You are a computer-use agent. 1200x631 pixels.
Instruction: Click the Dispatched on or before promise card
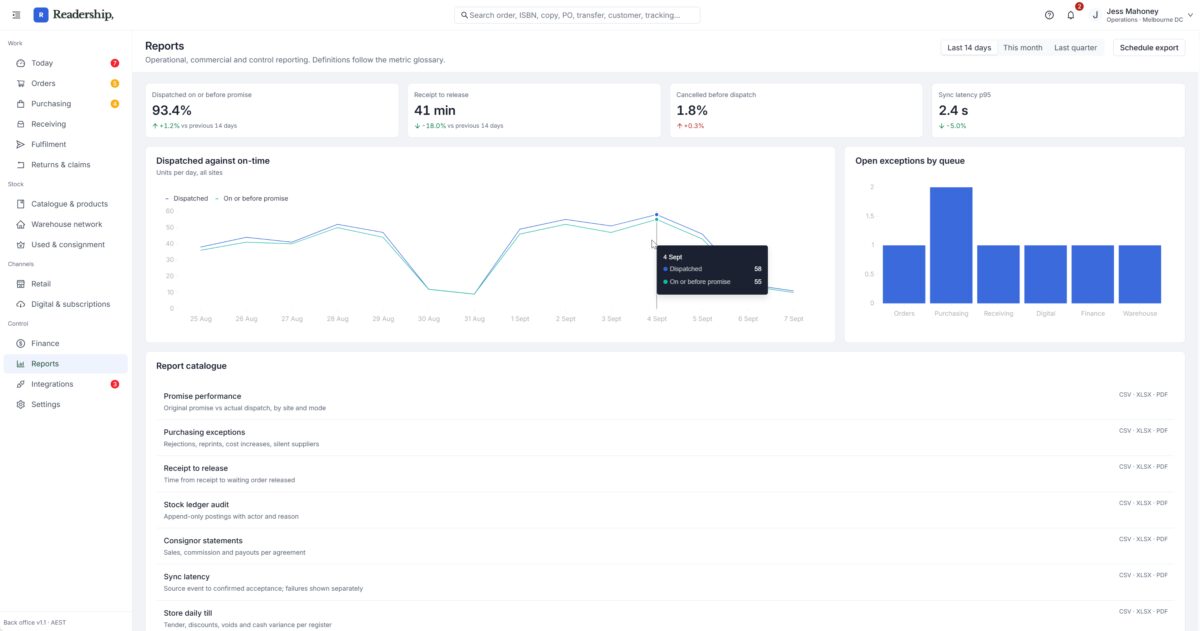[x=274, y=110]
